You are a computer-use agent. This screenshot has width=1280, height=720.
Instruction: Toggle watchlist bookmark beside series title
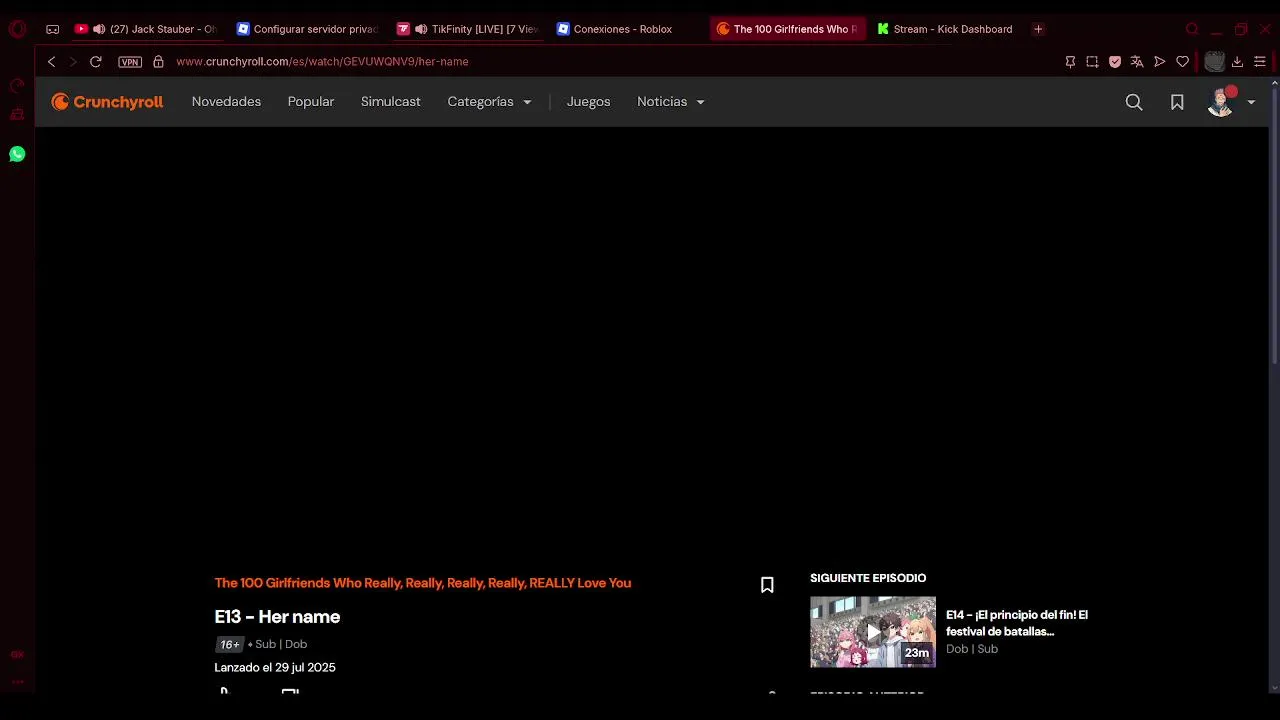tap(767, 585)
